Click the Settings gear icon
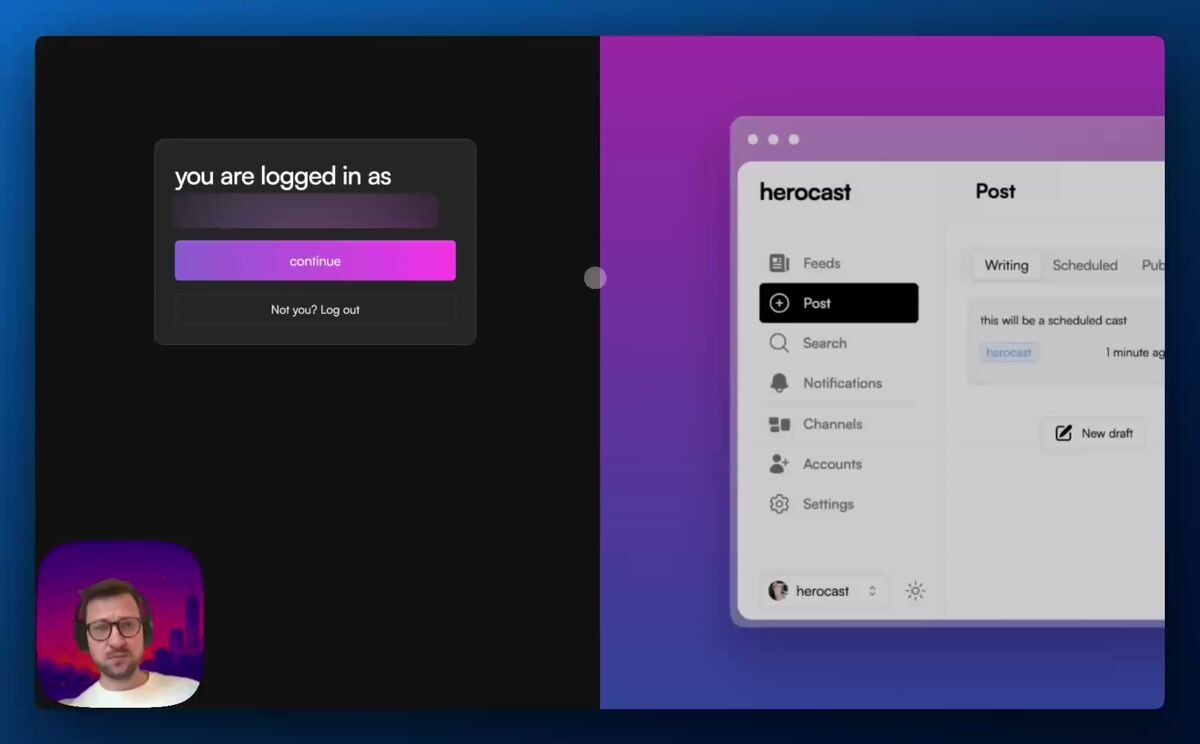The height and width of the screenshot is (744, 1200). pos(779,504)
